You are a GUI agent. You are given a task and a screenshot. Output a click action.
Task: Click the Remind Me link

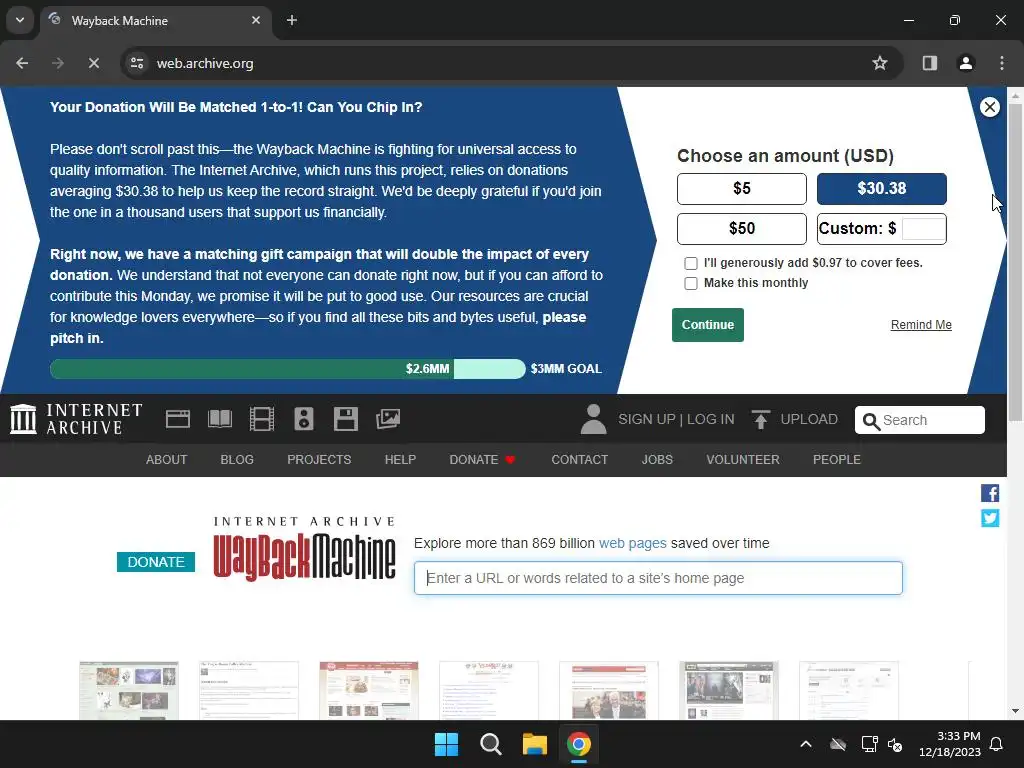click(x=921, y=325)
